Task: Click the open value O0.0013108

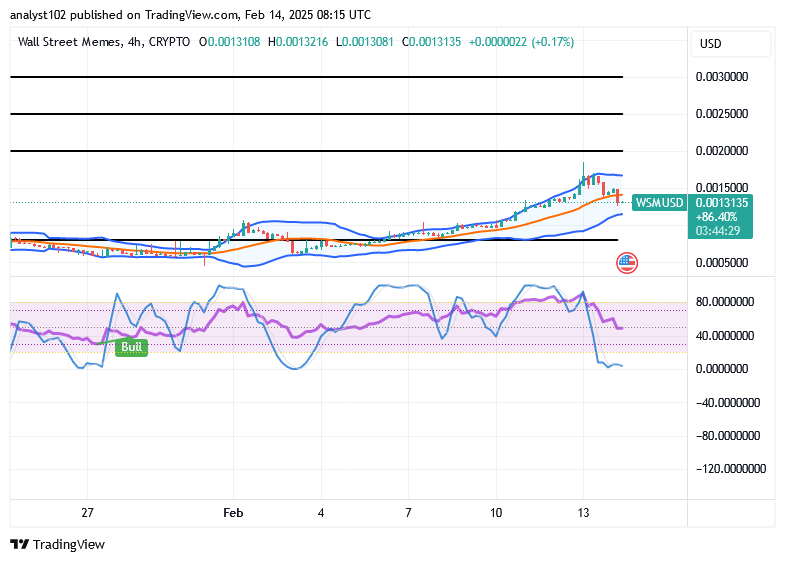Action: click(230, 42)
